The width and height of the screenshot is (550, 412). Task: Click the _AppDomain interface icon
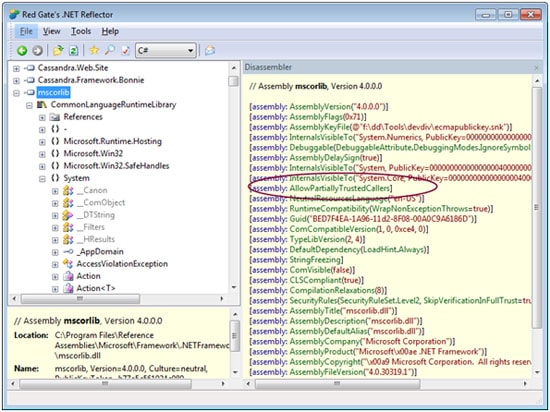(x=68, y=251)
